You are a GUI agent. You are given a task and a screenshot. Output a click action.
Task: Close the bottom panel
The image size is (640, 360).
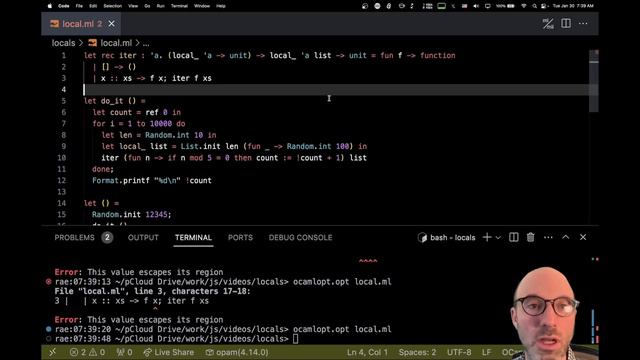pyautogui.click(x=583, y=237)
